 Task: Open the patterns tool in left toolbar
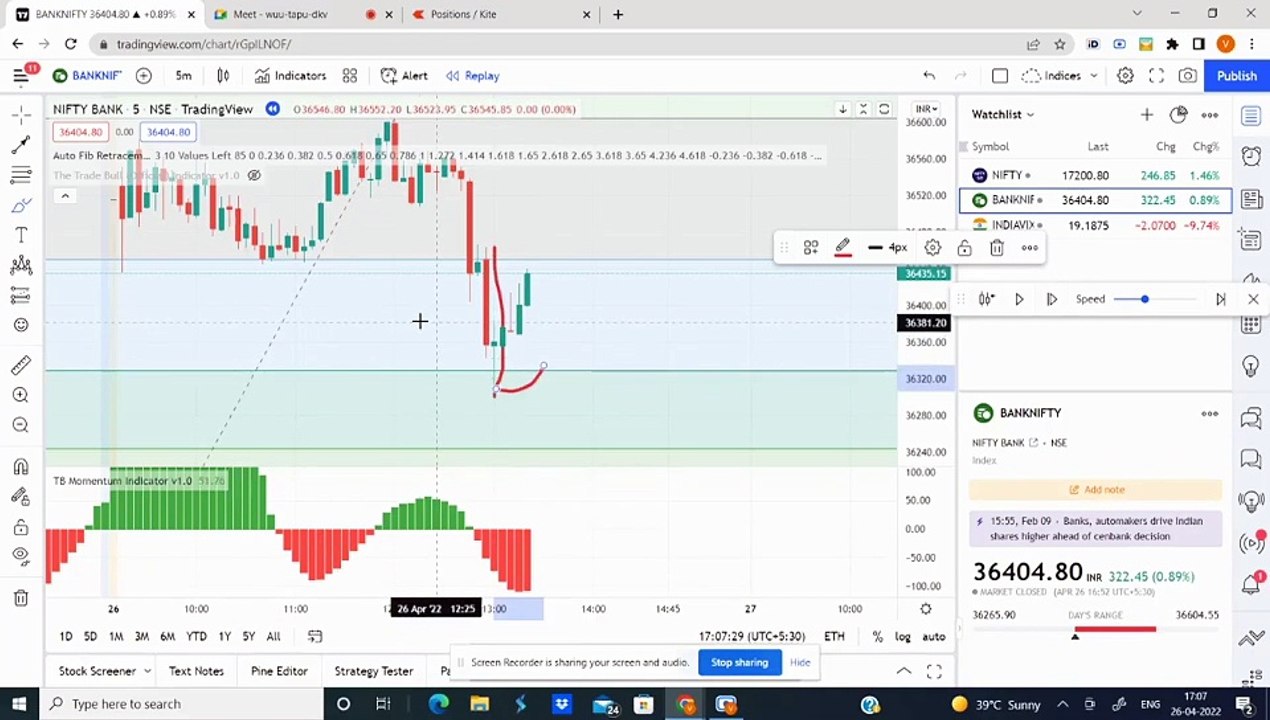click(20, 265)
